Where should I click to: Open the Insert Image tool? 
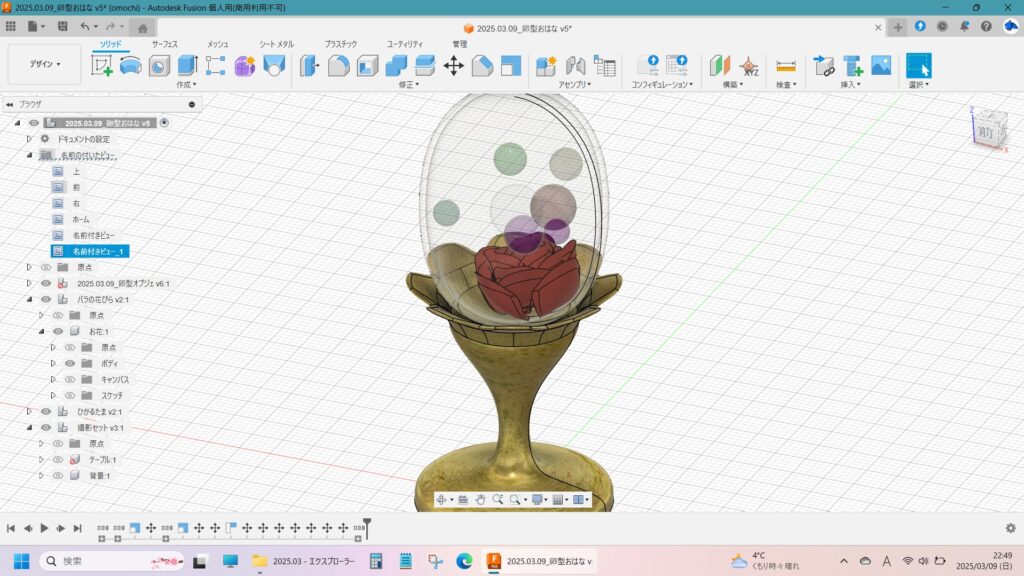pos(881,66)
